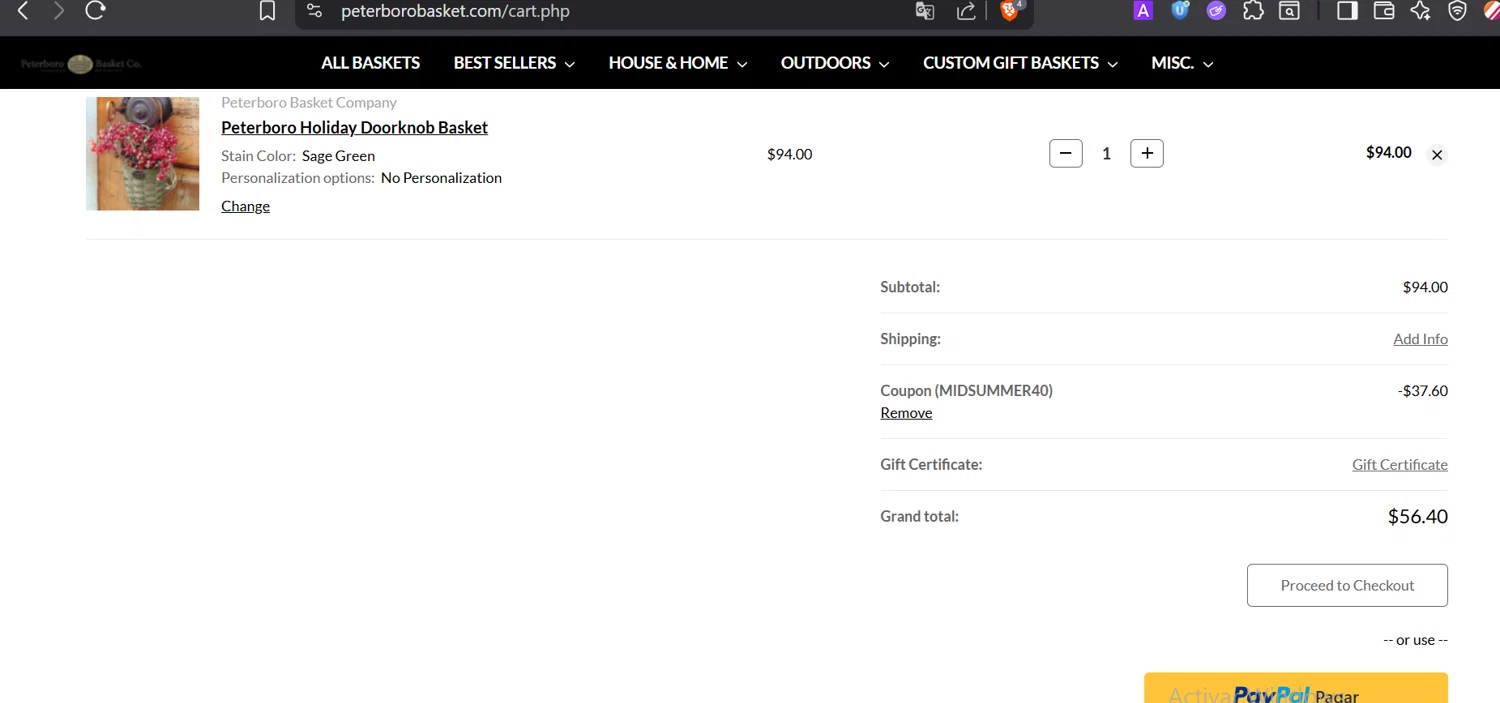Expand the CUSTOM GIFT BASKETS dropdown
The image size is (1500, 703).
tap(1020, 63)
